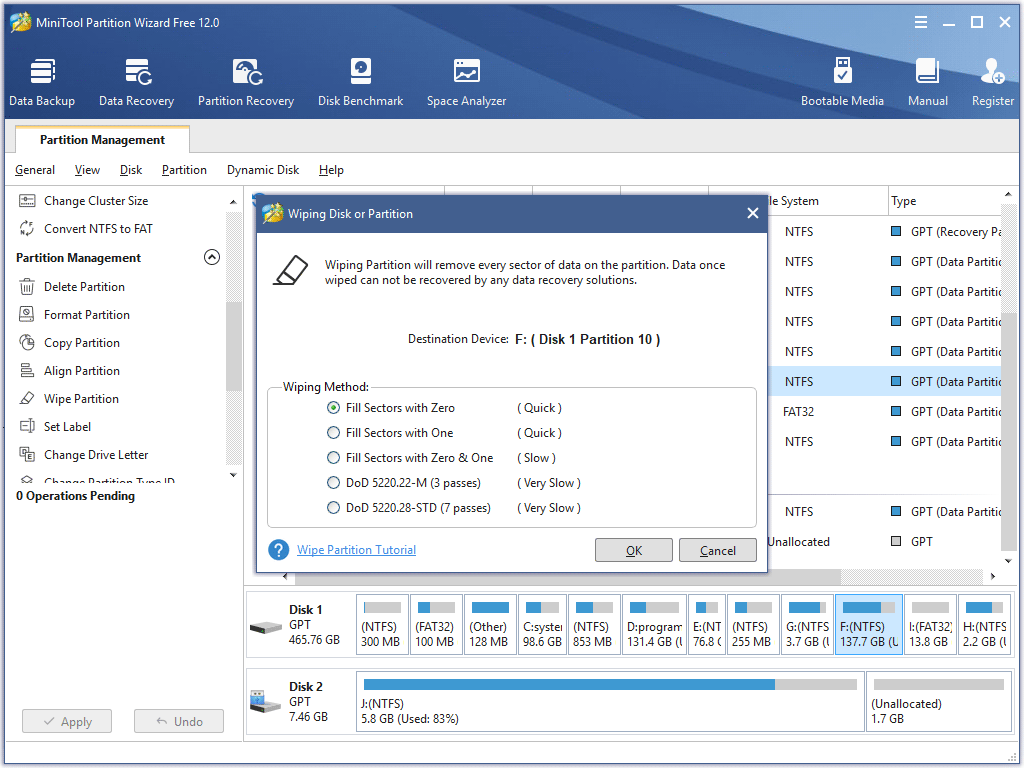
Task: Click the Wipe Partition eraser icon in the sidebar
Action: 27,398
